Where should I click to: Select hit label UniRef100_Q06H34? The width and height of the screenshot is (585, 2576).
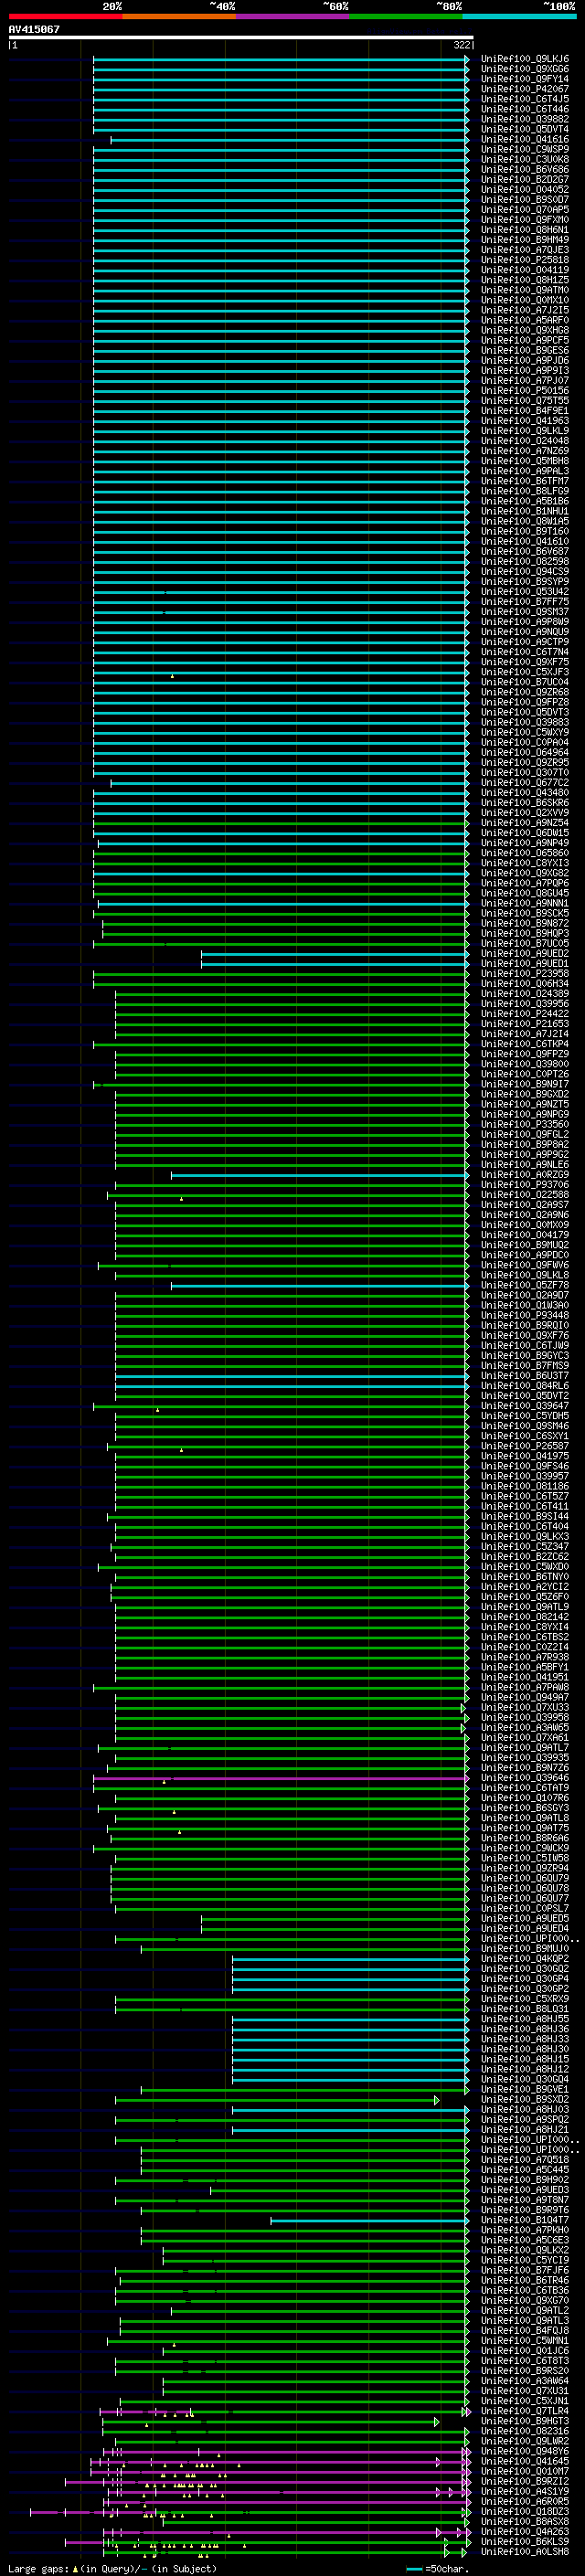[524, 983]
